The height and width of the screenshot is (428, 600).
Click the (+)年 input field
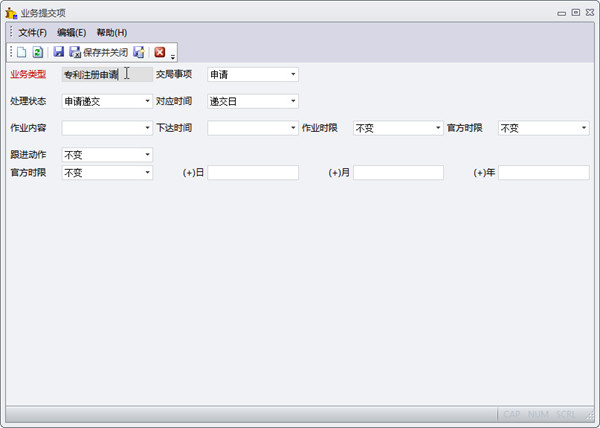(x=544, y=173)
